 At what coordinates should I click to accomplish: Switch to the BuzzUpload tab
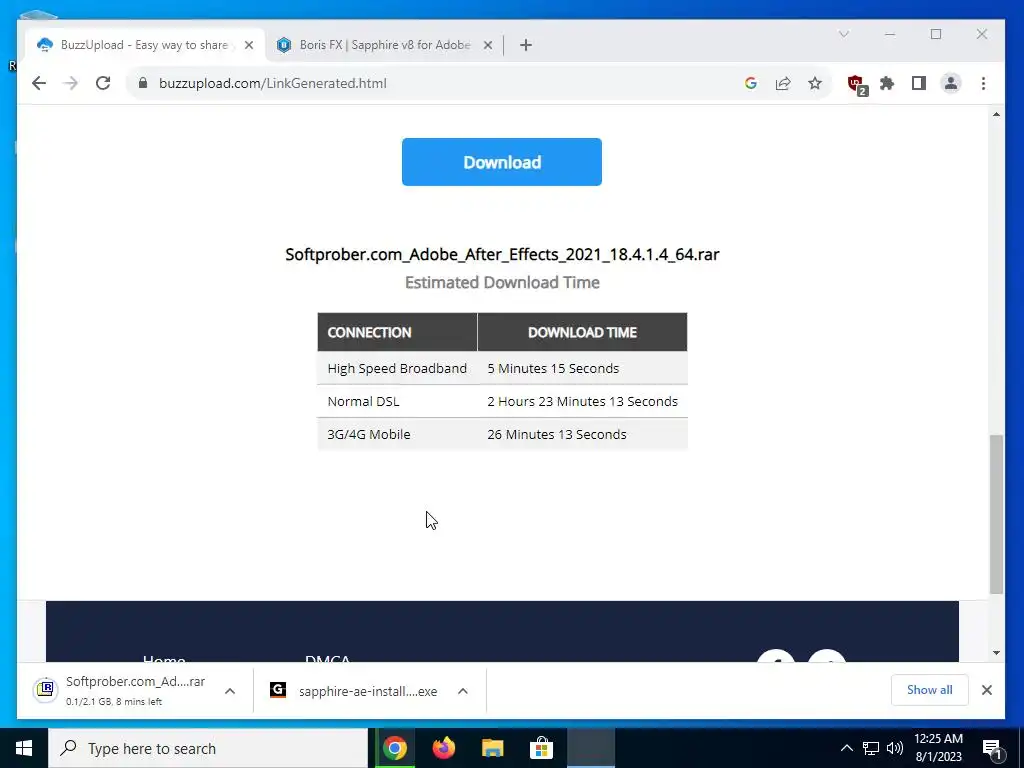(x=144, y=44)
